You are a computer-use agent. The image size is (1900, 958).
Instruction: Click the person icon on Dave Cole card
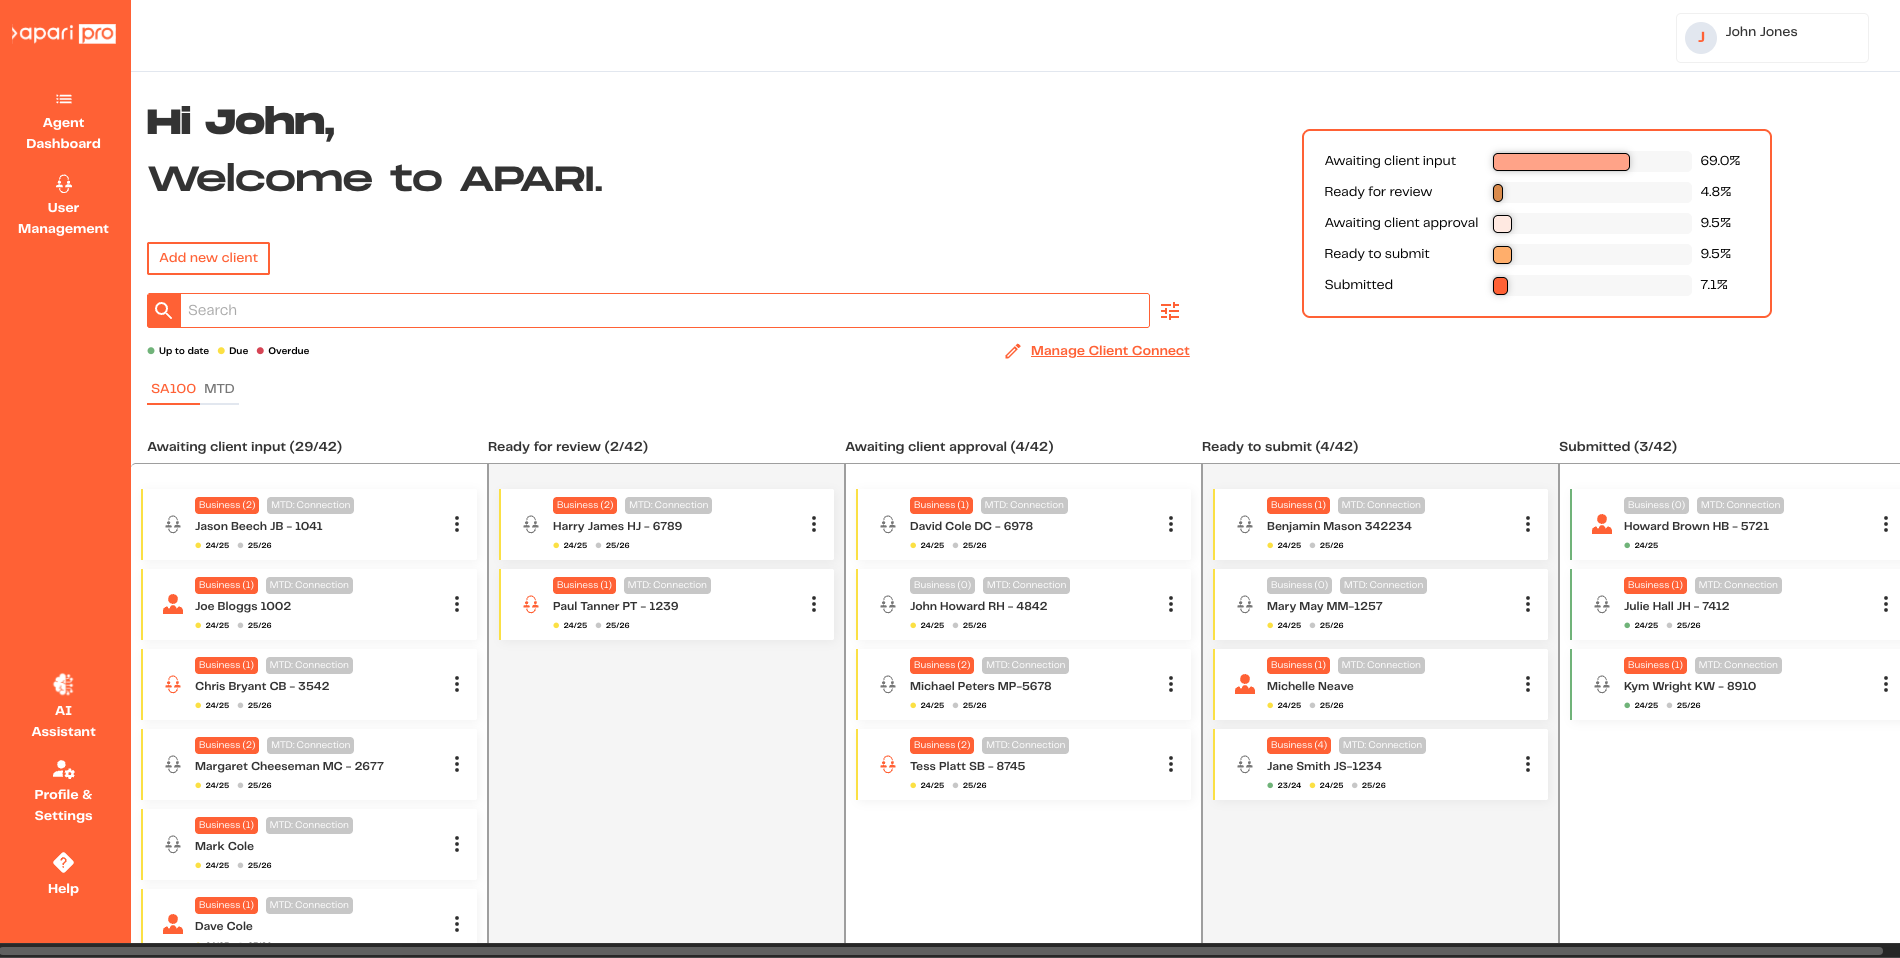[173, 924]
